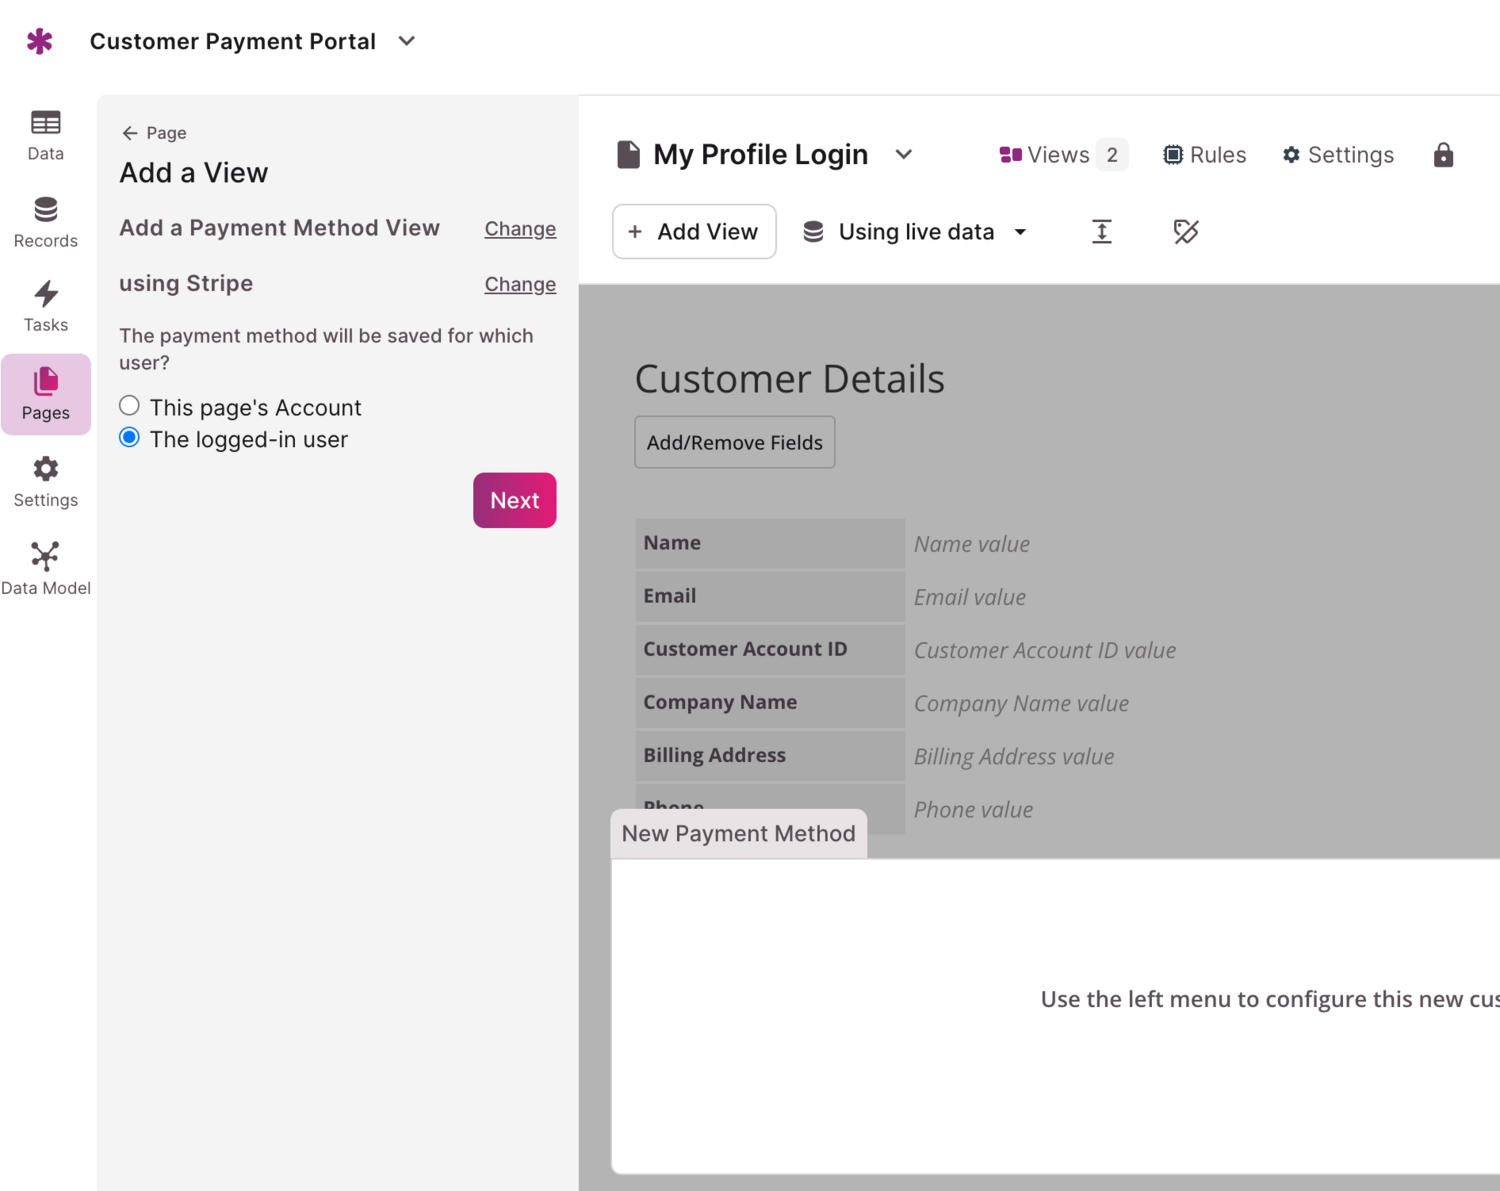Click the lock icon for page access
The height and width of the screenshot is (1191, 1500).
coord(1442,155)
